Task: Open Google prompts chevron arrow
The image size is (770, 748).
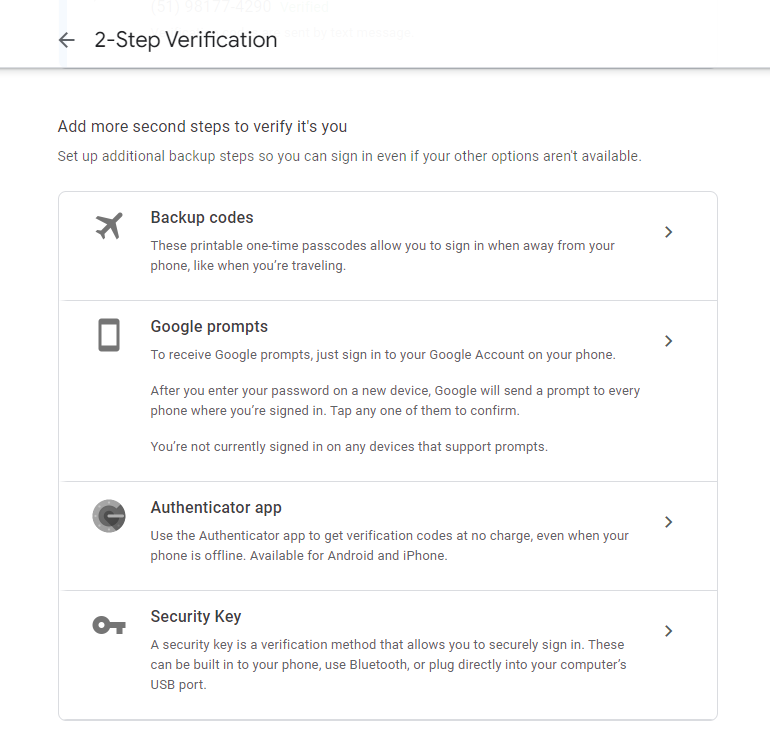Action: (x=669, y=341)
